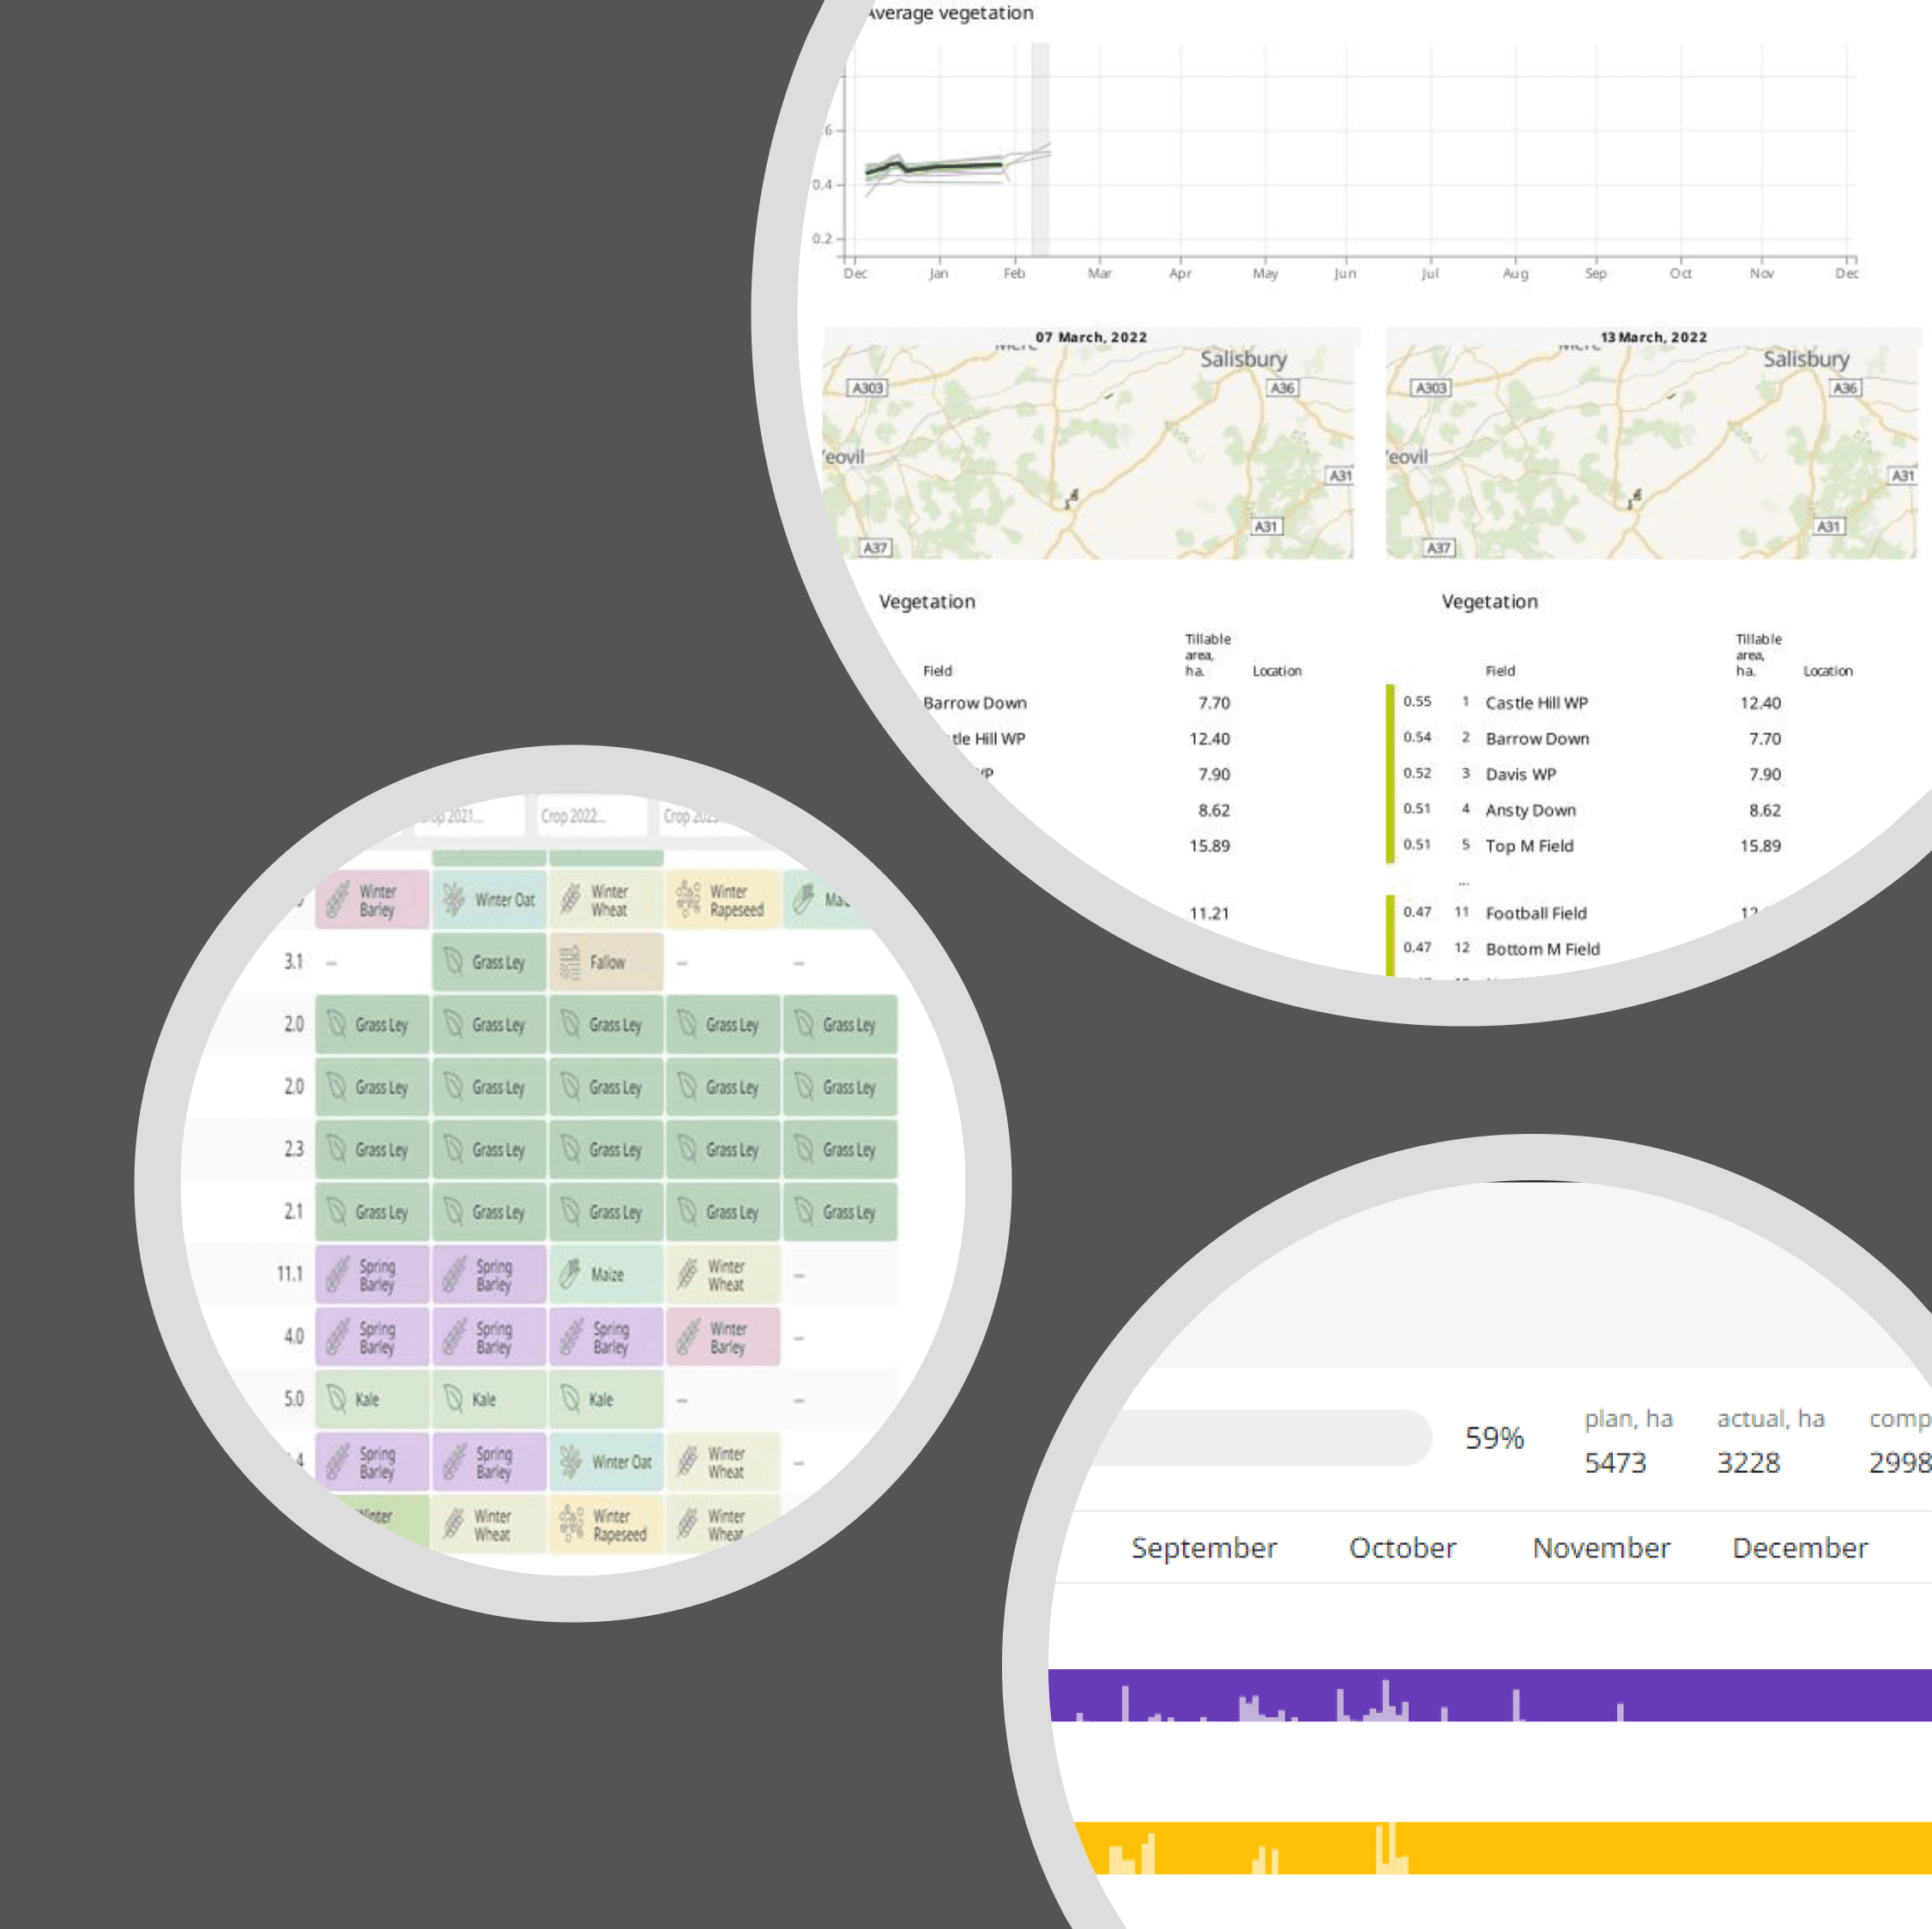Click the Winter Oat crop icon in top row

click(x=454, y=899)
